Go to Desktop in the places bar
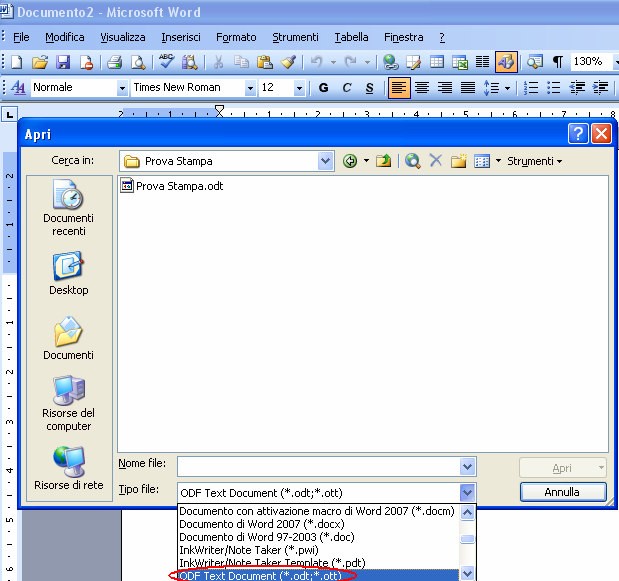The width and height of the screenshot is (619, 581). pos(68,273)
